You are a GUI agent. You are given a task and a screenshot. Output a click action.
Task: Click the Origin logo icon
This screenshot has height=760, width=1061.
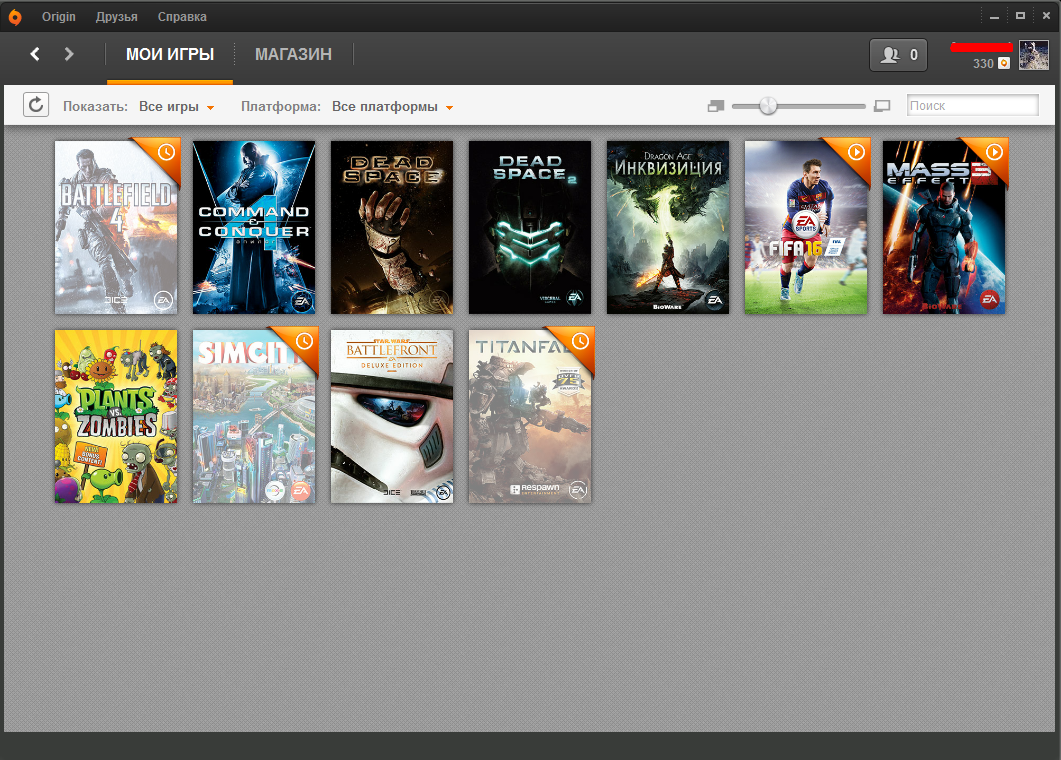coord(15,17)
